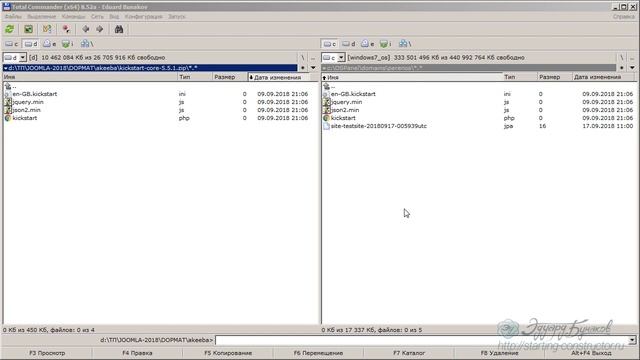Click F4 Правка button

pos(137,353)
